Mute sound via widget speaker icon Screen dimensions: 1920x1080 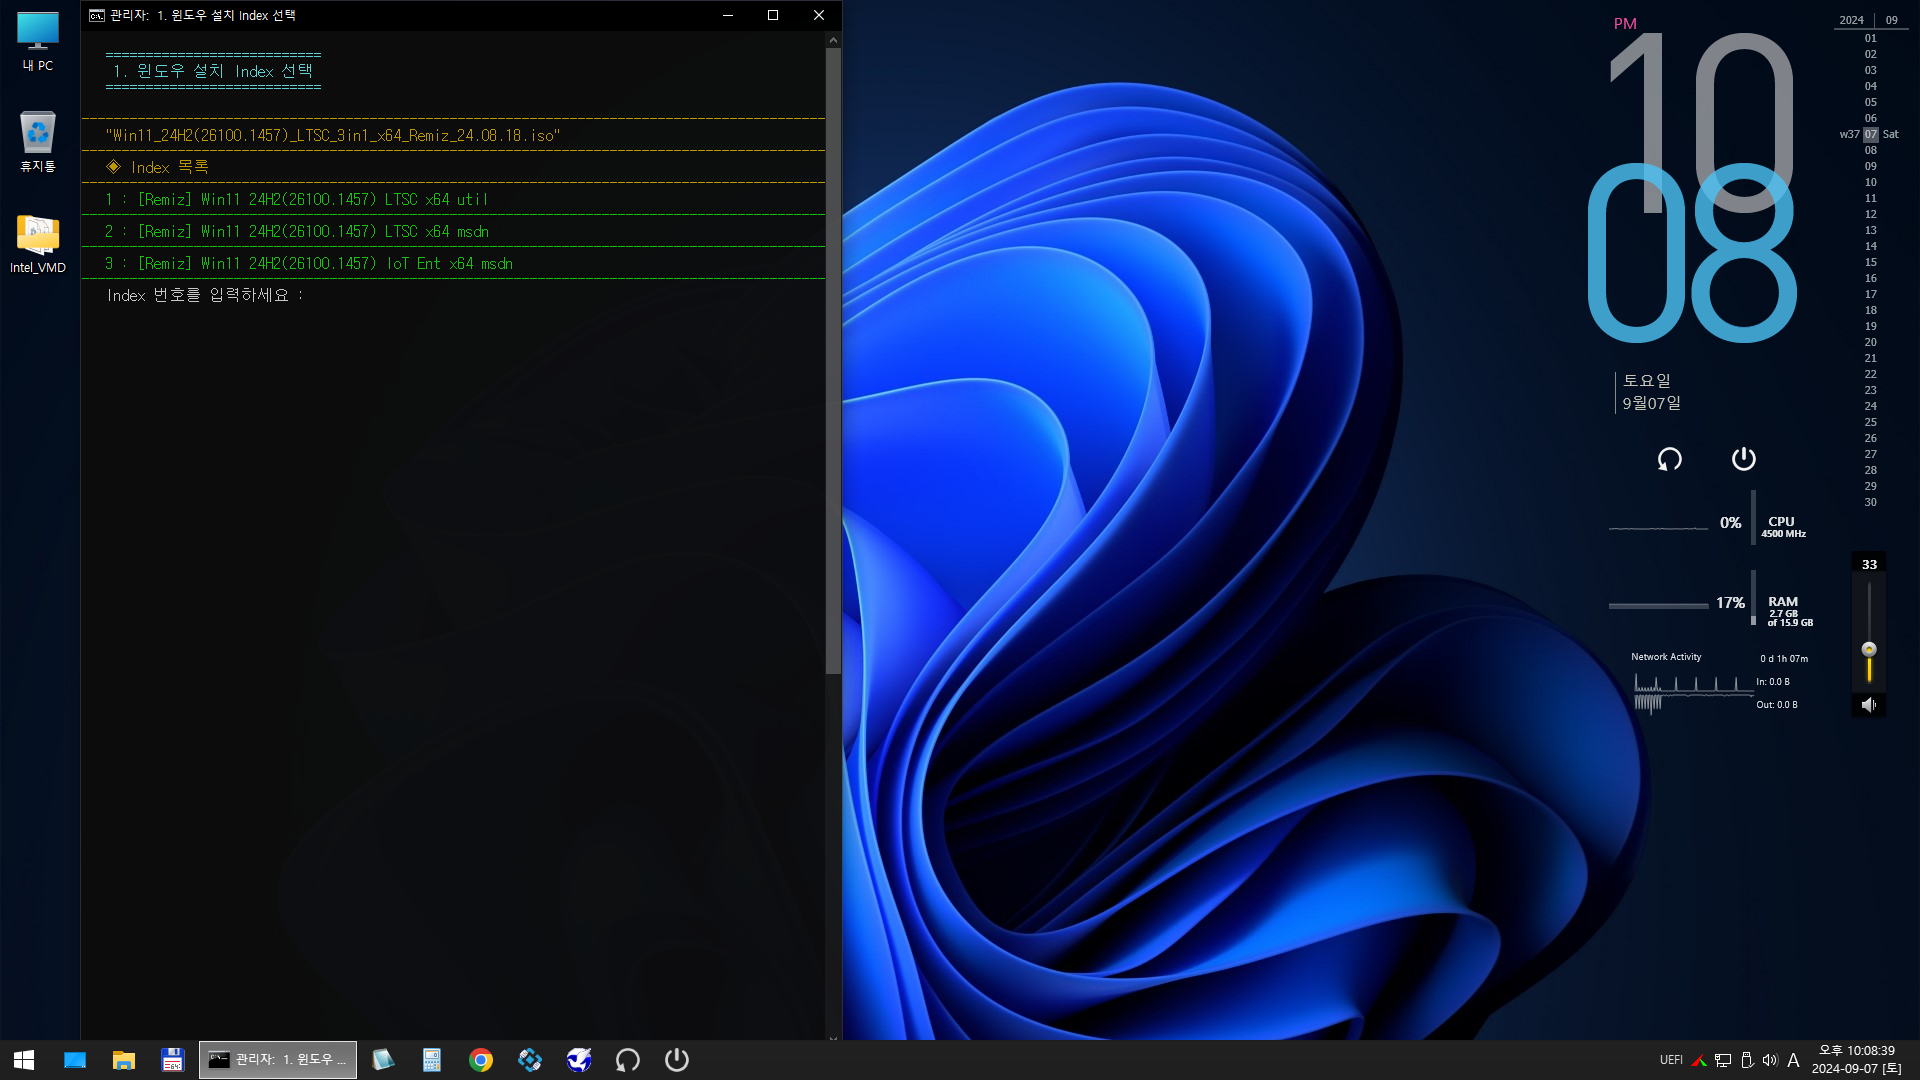(1869, 705)
